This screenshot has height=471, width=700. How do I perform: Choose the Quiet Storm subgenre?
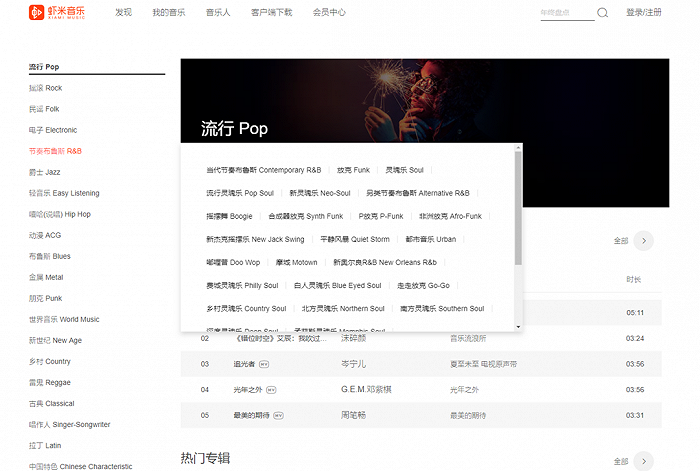tap(354, 239)
